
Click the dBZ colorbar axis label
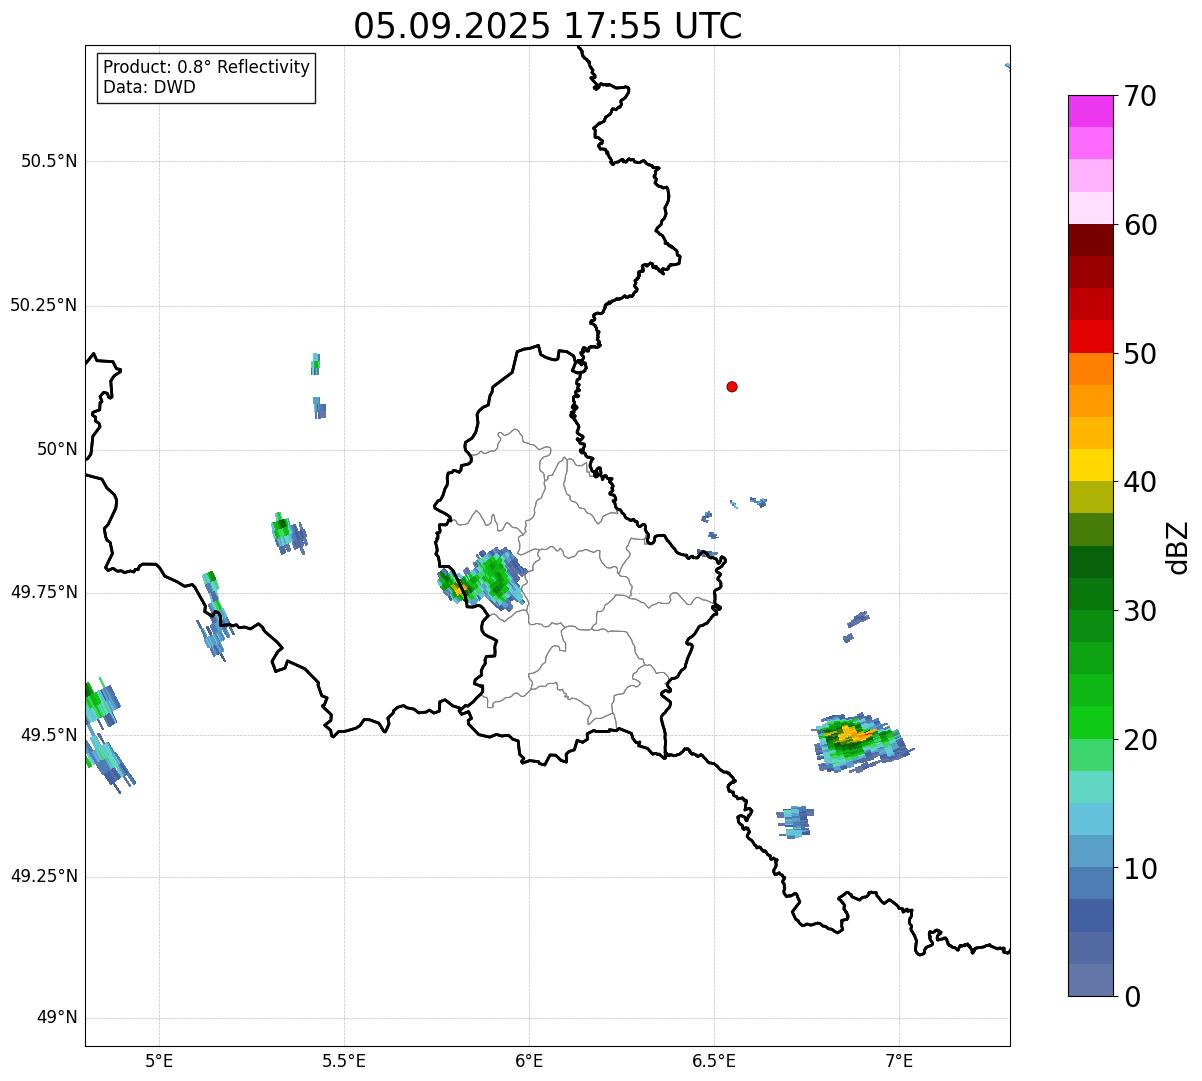tap(1178, 546)
